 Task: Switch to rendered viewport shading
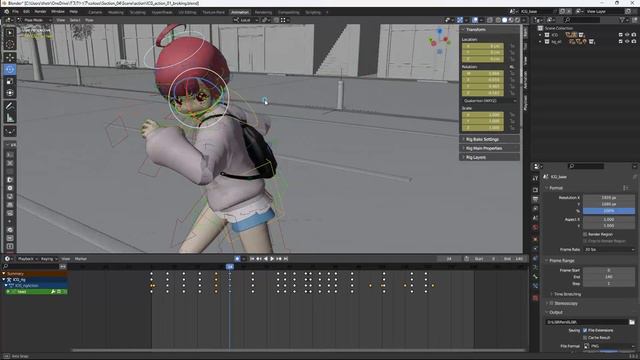click(x=518, y=20)
